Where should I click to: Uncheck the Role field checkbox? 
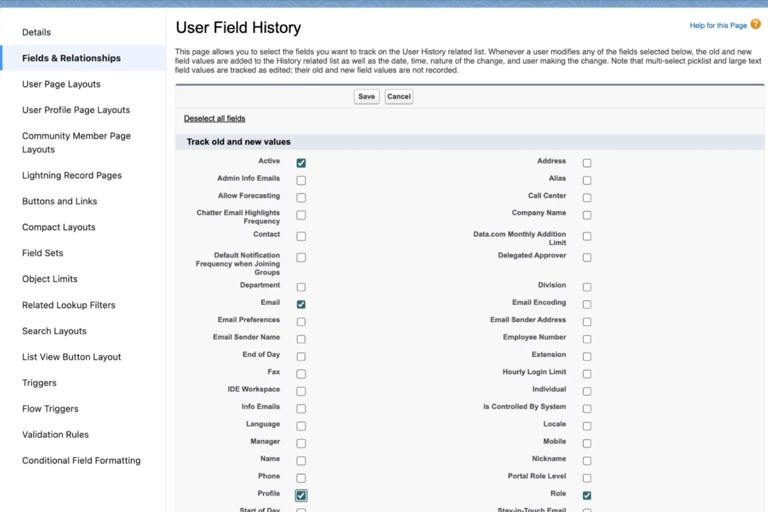point(587,495)
